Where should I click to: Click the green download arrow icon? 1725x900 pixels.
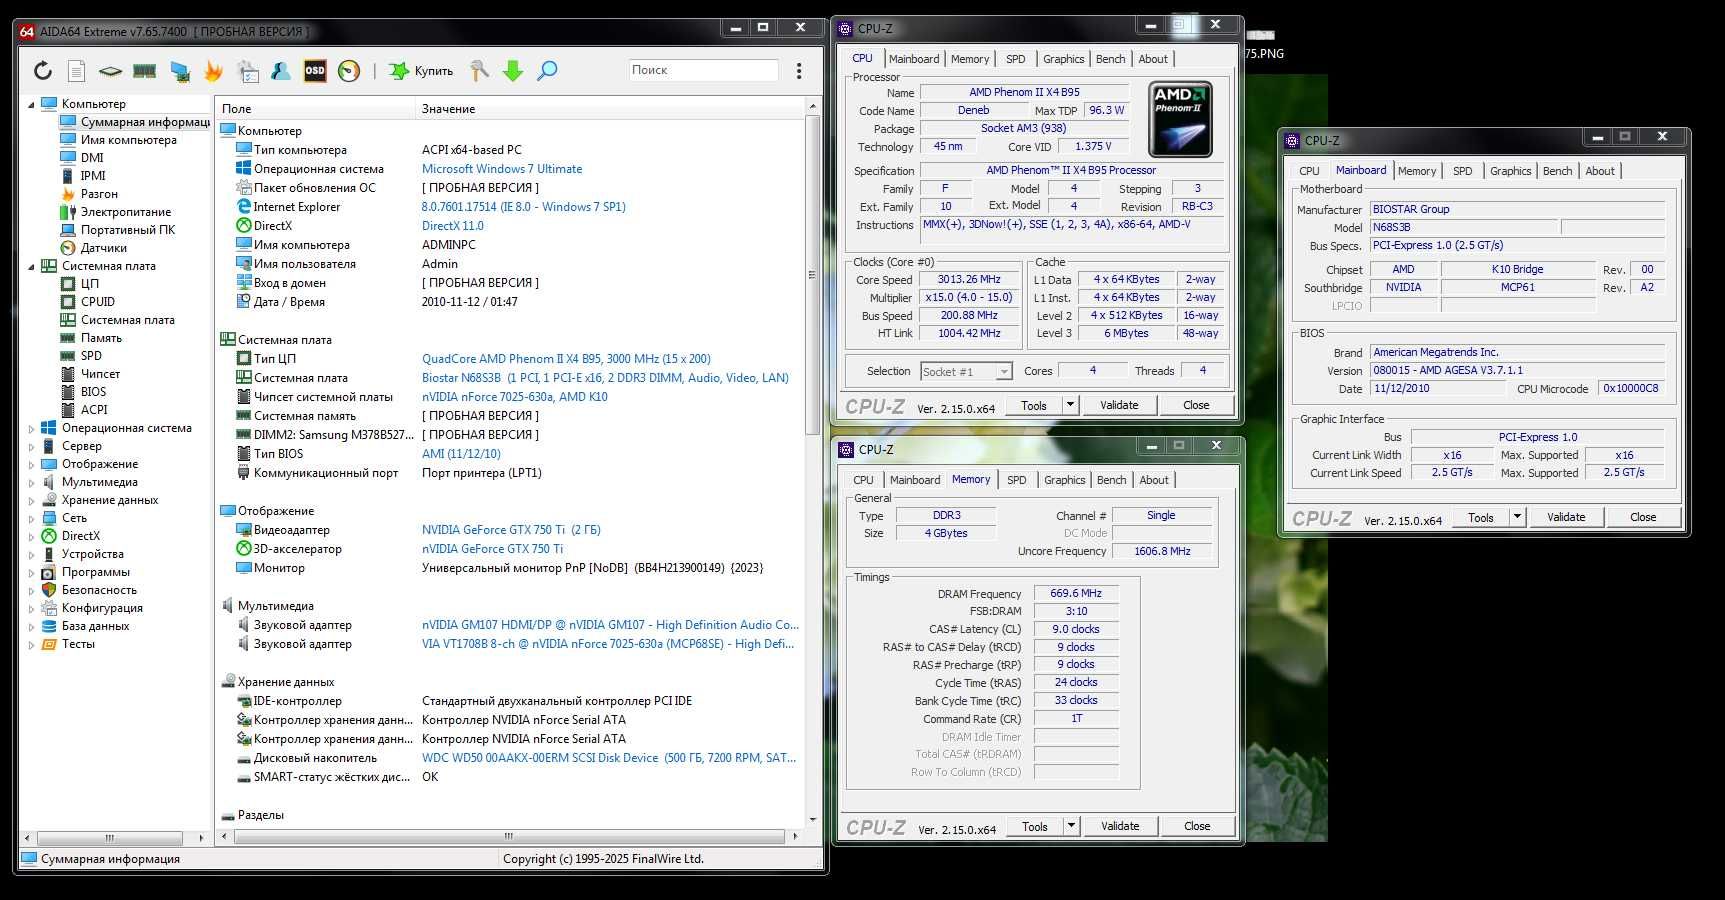pyautogui.click(x=513, y=70)
